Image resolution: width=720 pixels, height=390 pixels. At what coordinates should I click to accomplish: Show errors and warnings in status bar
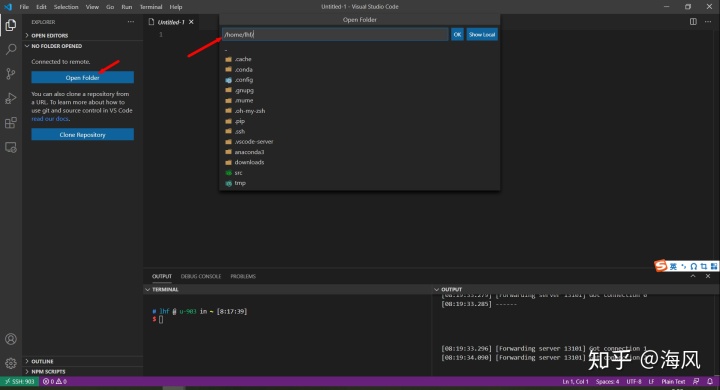coord(55,381)
